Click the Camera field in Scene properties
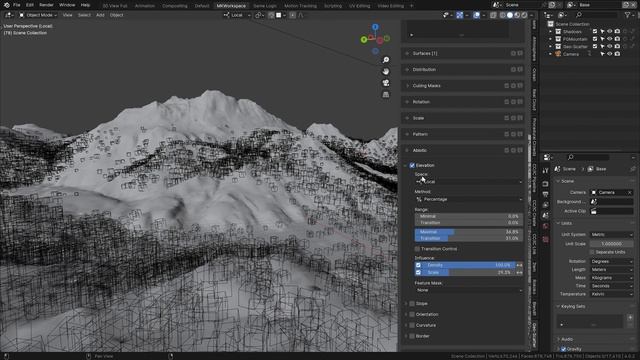This screenshot has height=360, width=640. tap(612, 192)
